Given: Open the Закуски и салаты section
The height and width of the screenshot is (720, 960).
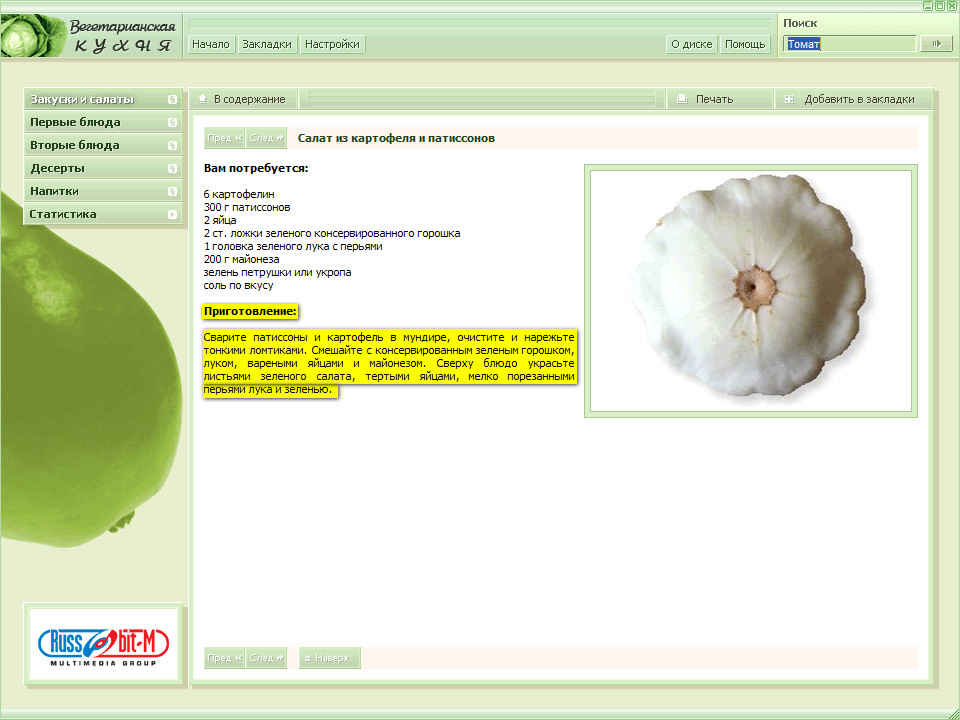Looking at the screenshot, I should point(103,99).
